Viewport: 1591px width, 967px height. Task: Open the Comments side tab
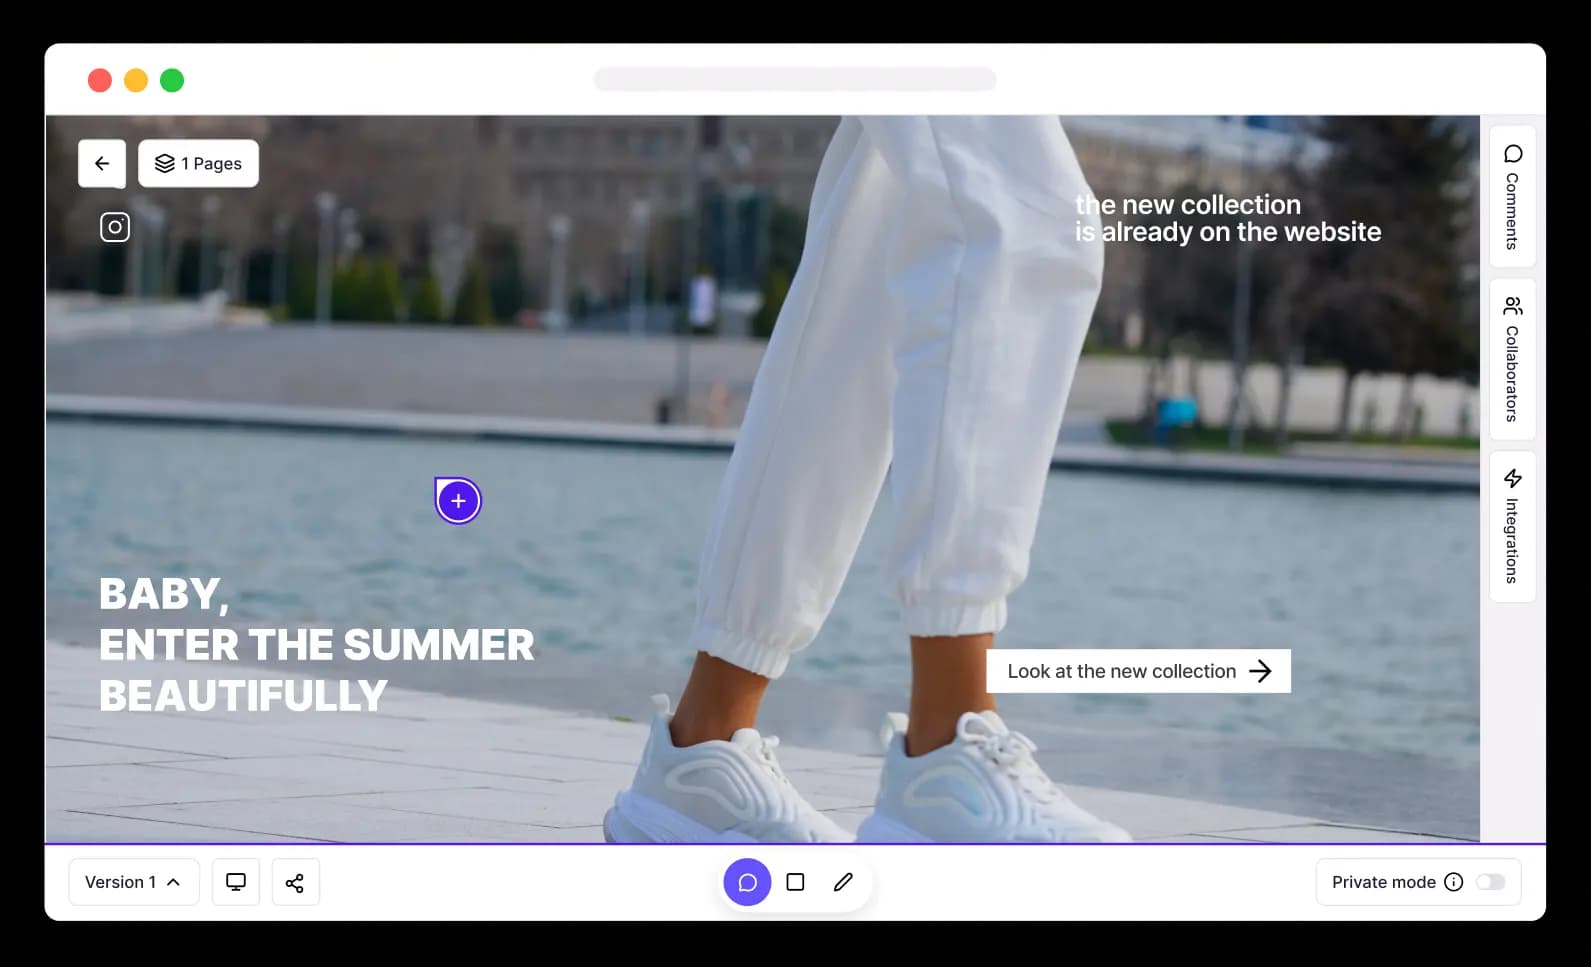click(x=1512, y=196)
